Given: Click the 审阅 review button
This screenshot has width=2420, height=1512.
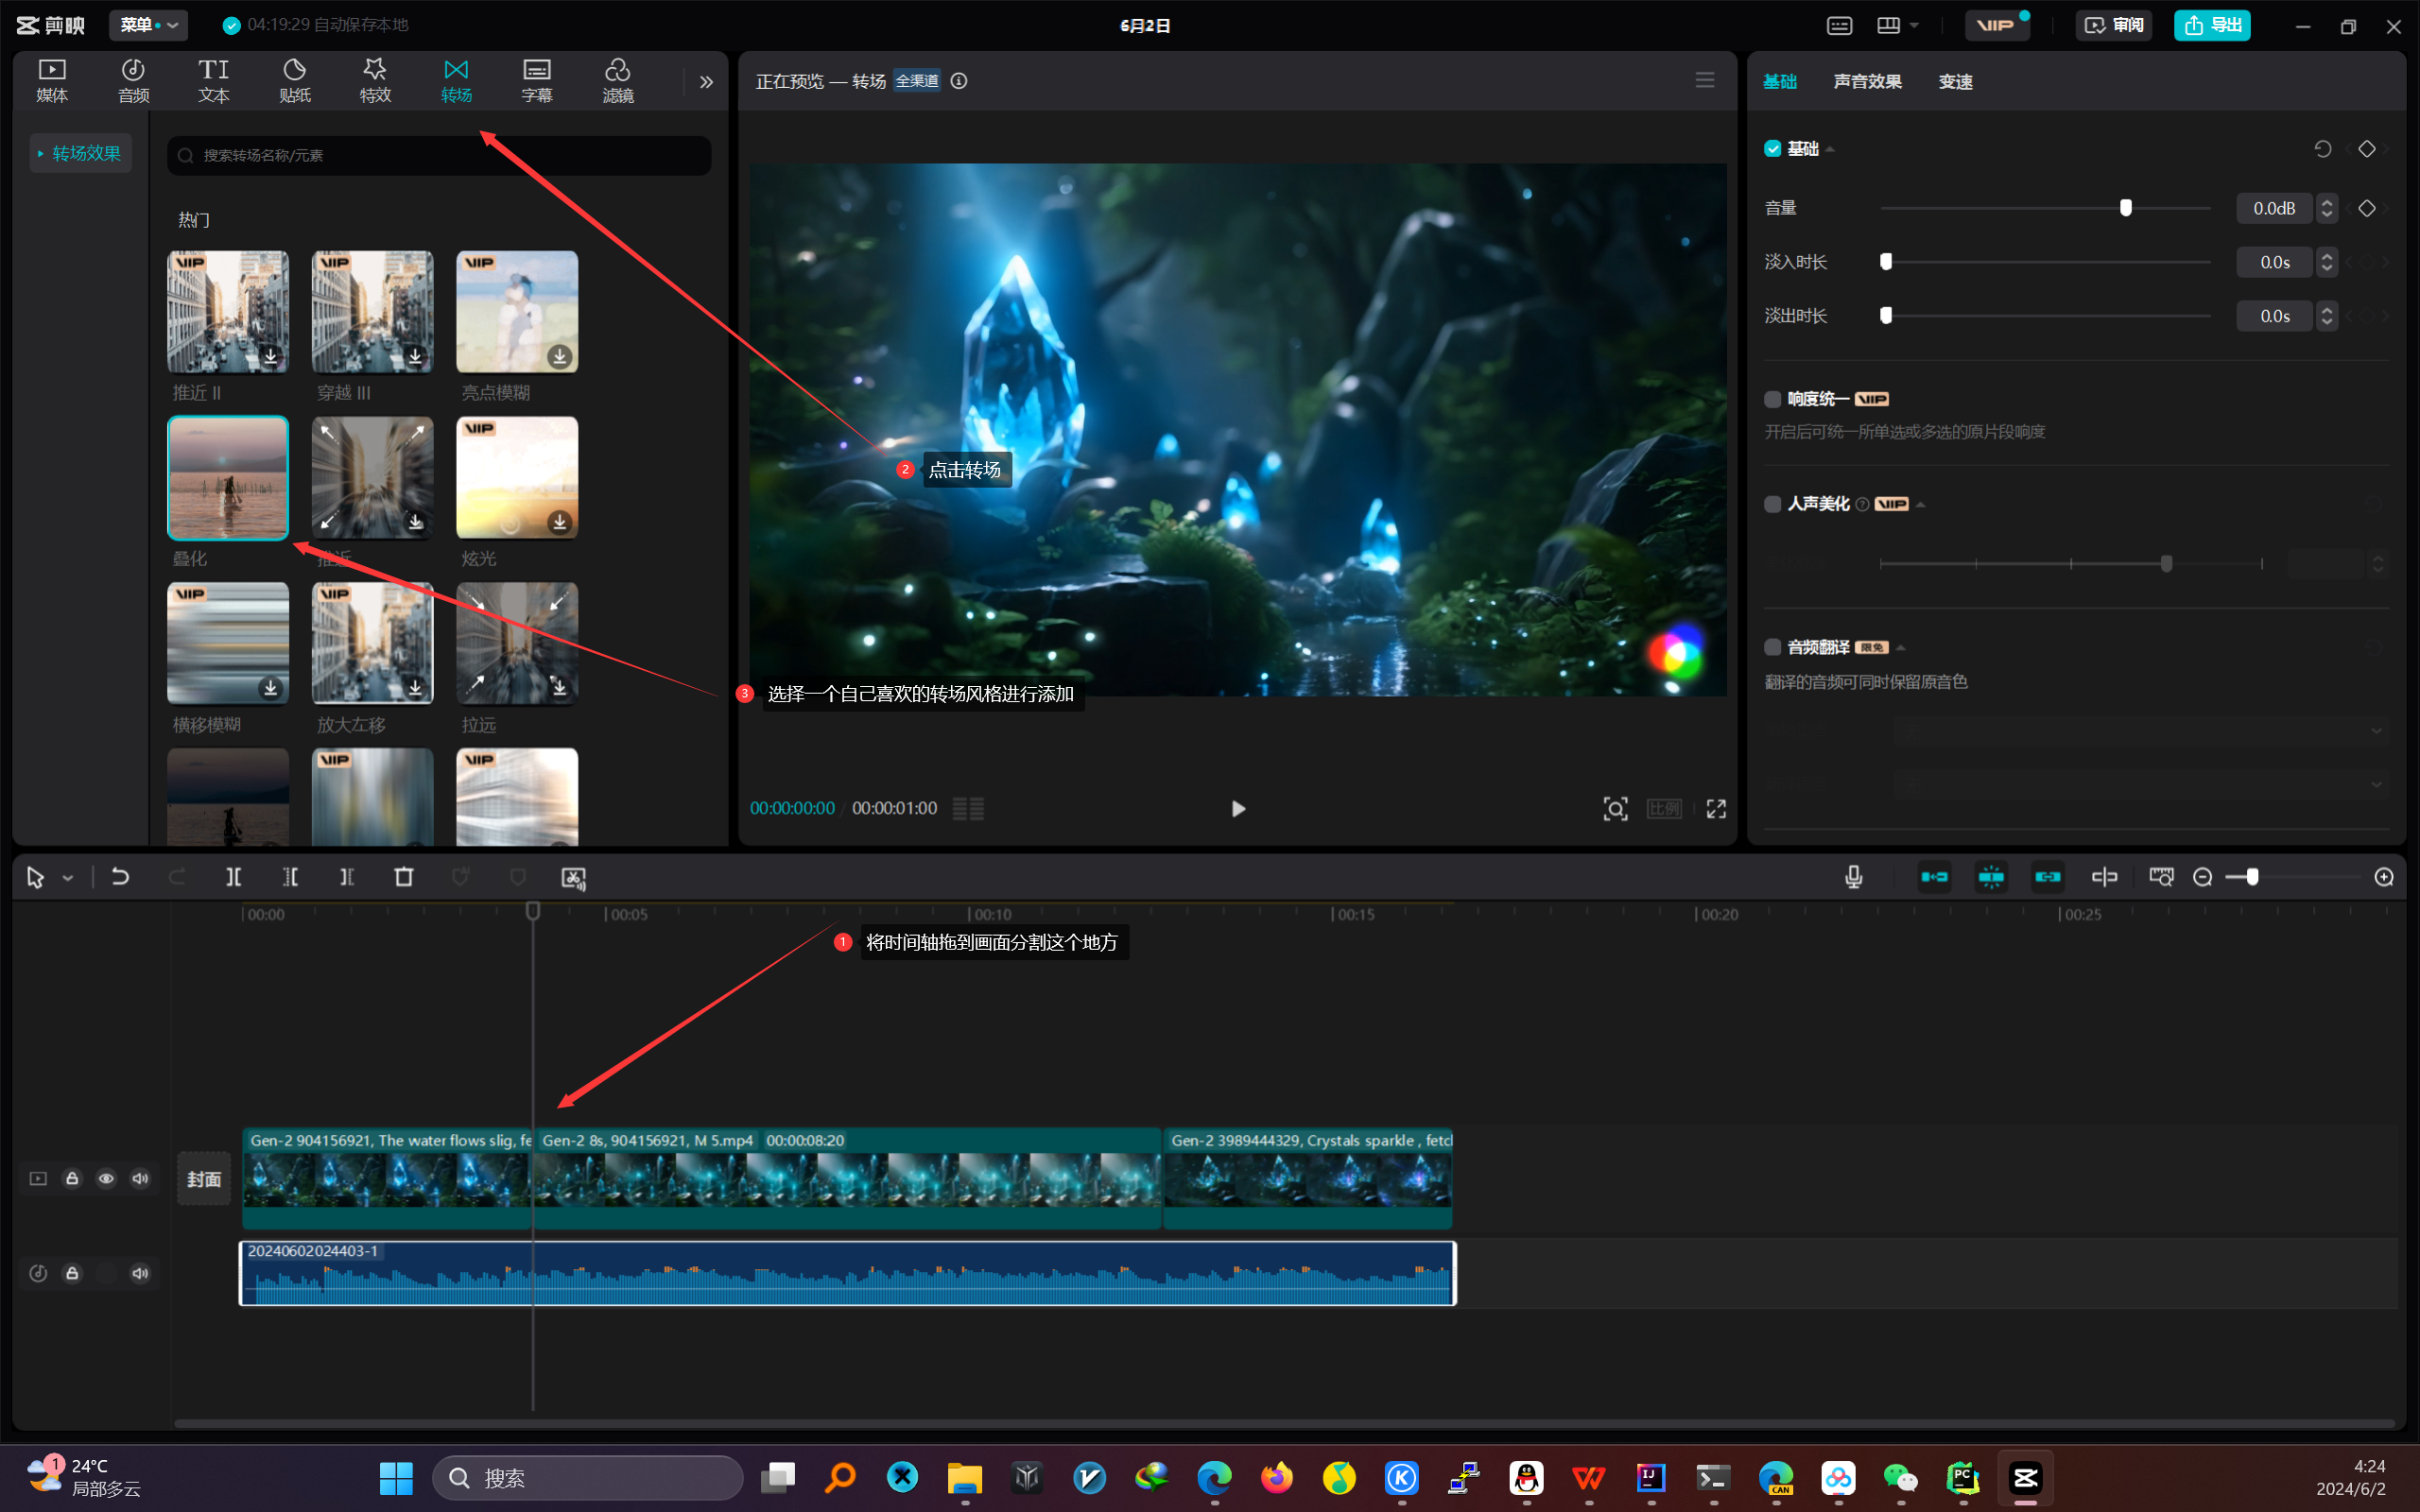Looking at the screenshot, I should point(2114,25).
